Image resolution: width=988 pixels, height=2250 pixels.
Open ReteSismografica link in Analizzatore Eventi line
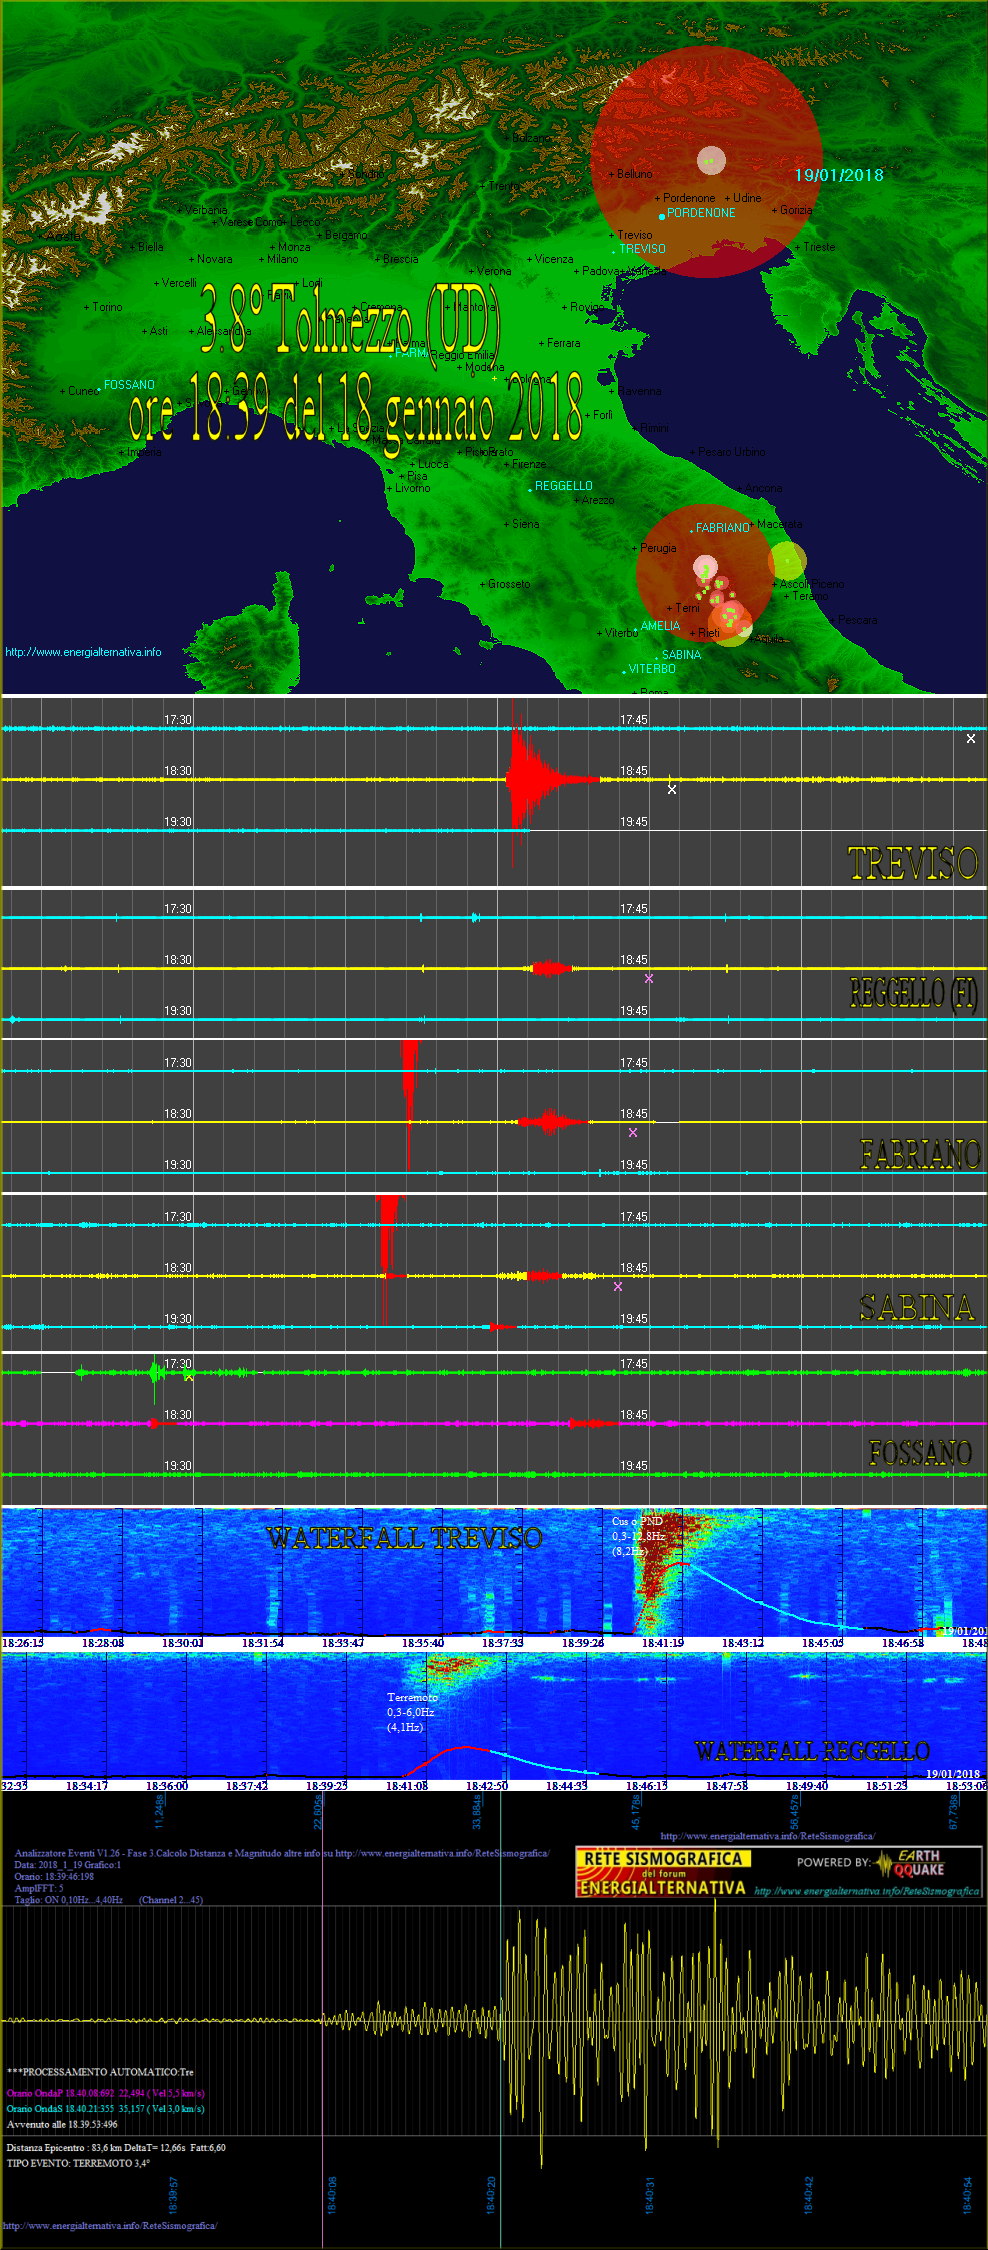(442, 1853)
